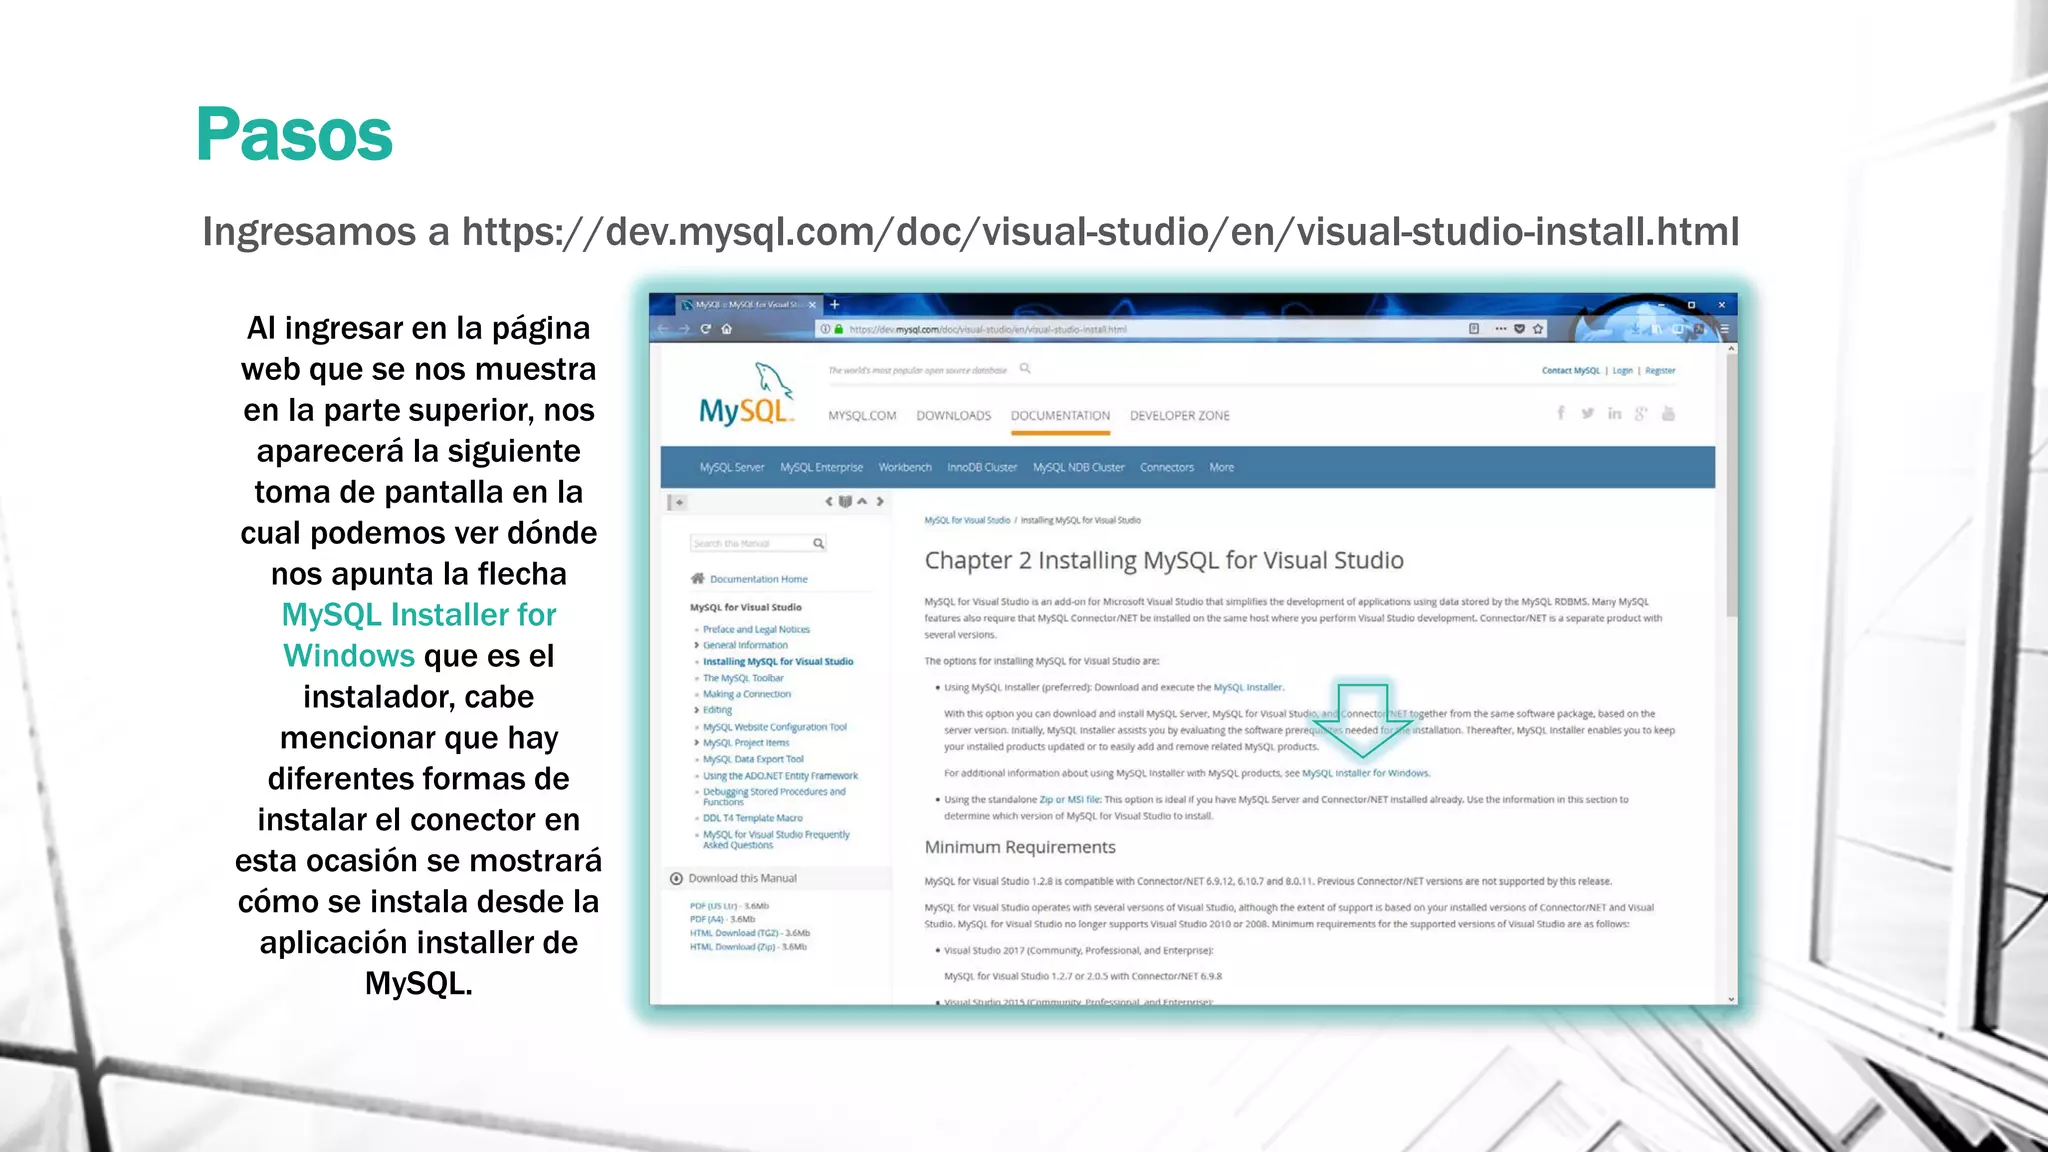The width and height of the screenshot is (2048, 1152).
Task: Expand the More menu in blue bar
Action: tap(1221, 467)
